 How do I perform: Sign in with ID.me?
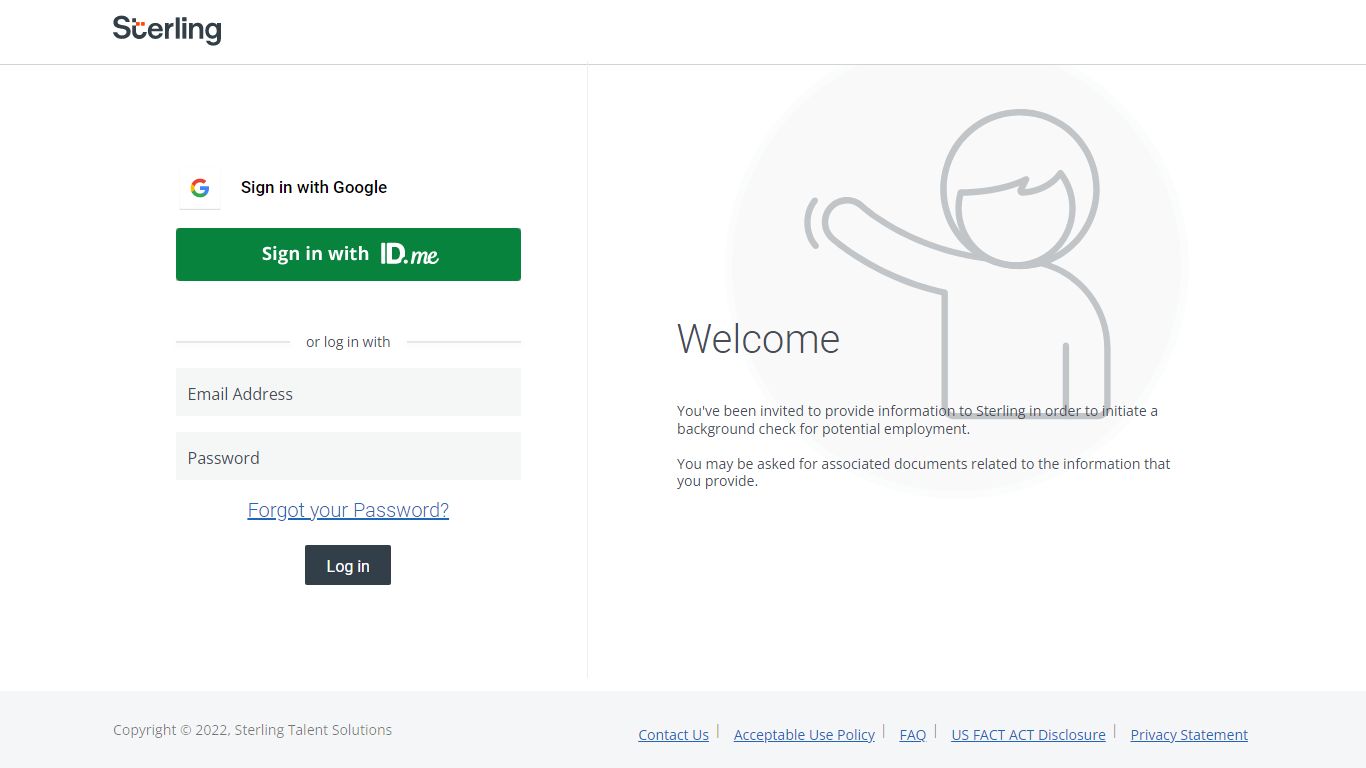[348, 254]
